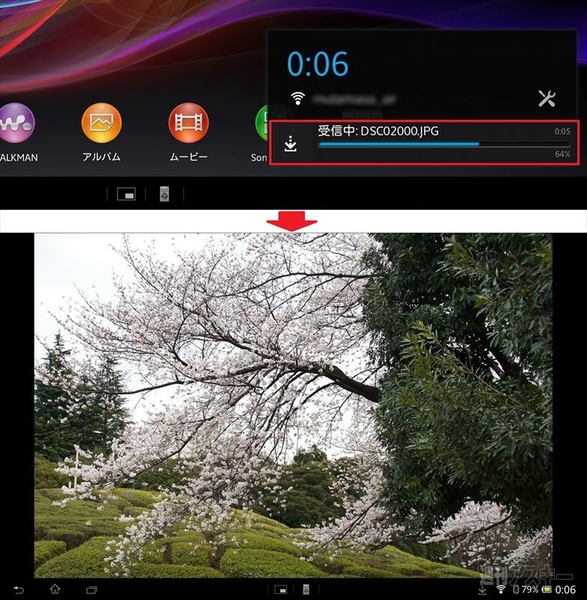Tap the status bar 0:06 clock
This screenshot has width=587, height=600.
566,590
